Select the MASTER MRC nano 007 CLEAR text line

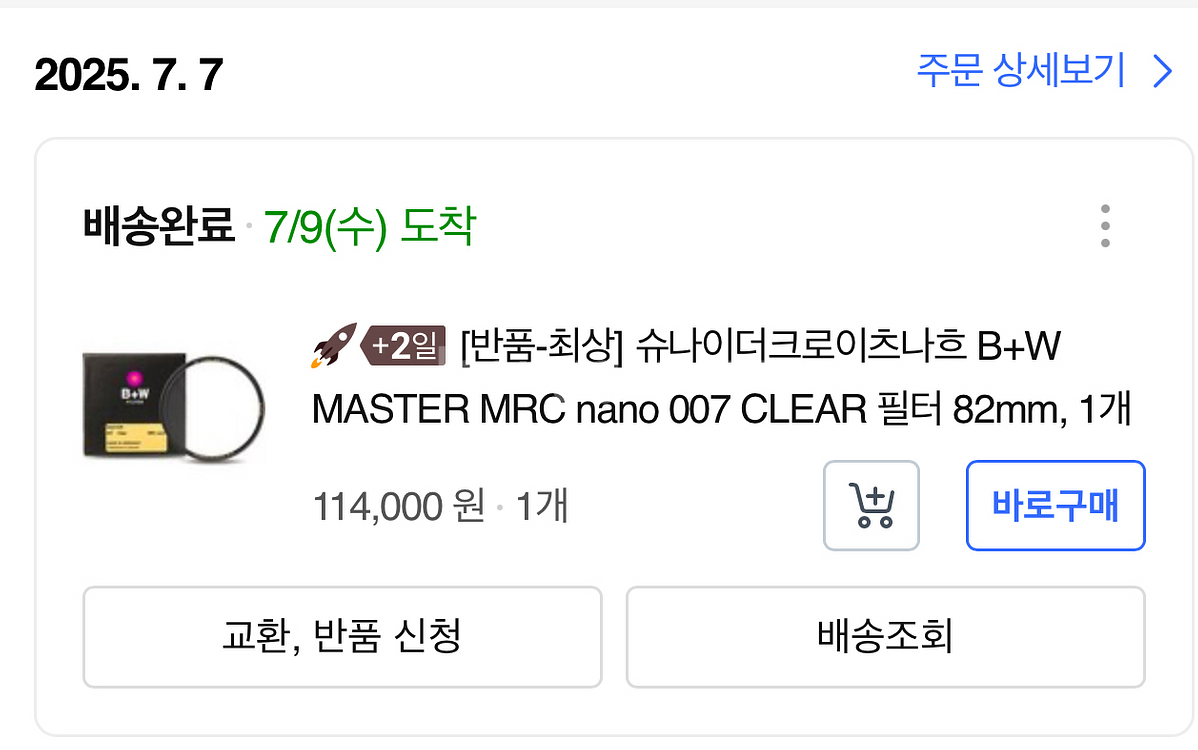[x=720, y=409]
